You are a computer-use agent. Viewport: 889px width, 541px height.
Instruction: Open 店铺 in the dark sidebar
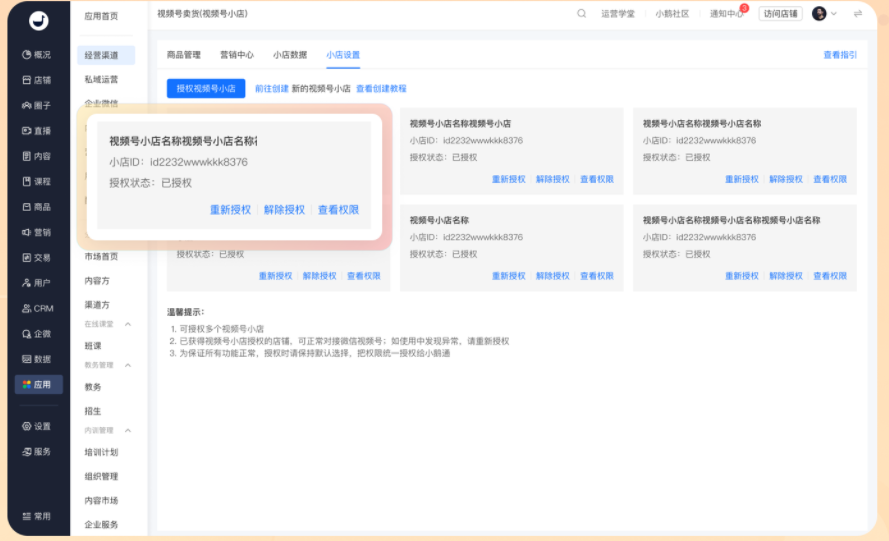coord(37,80)
